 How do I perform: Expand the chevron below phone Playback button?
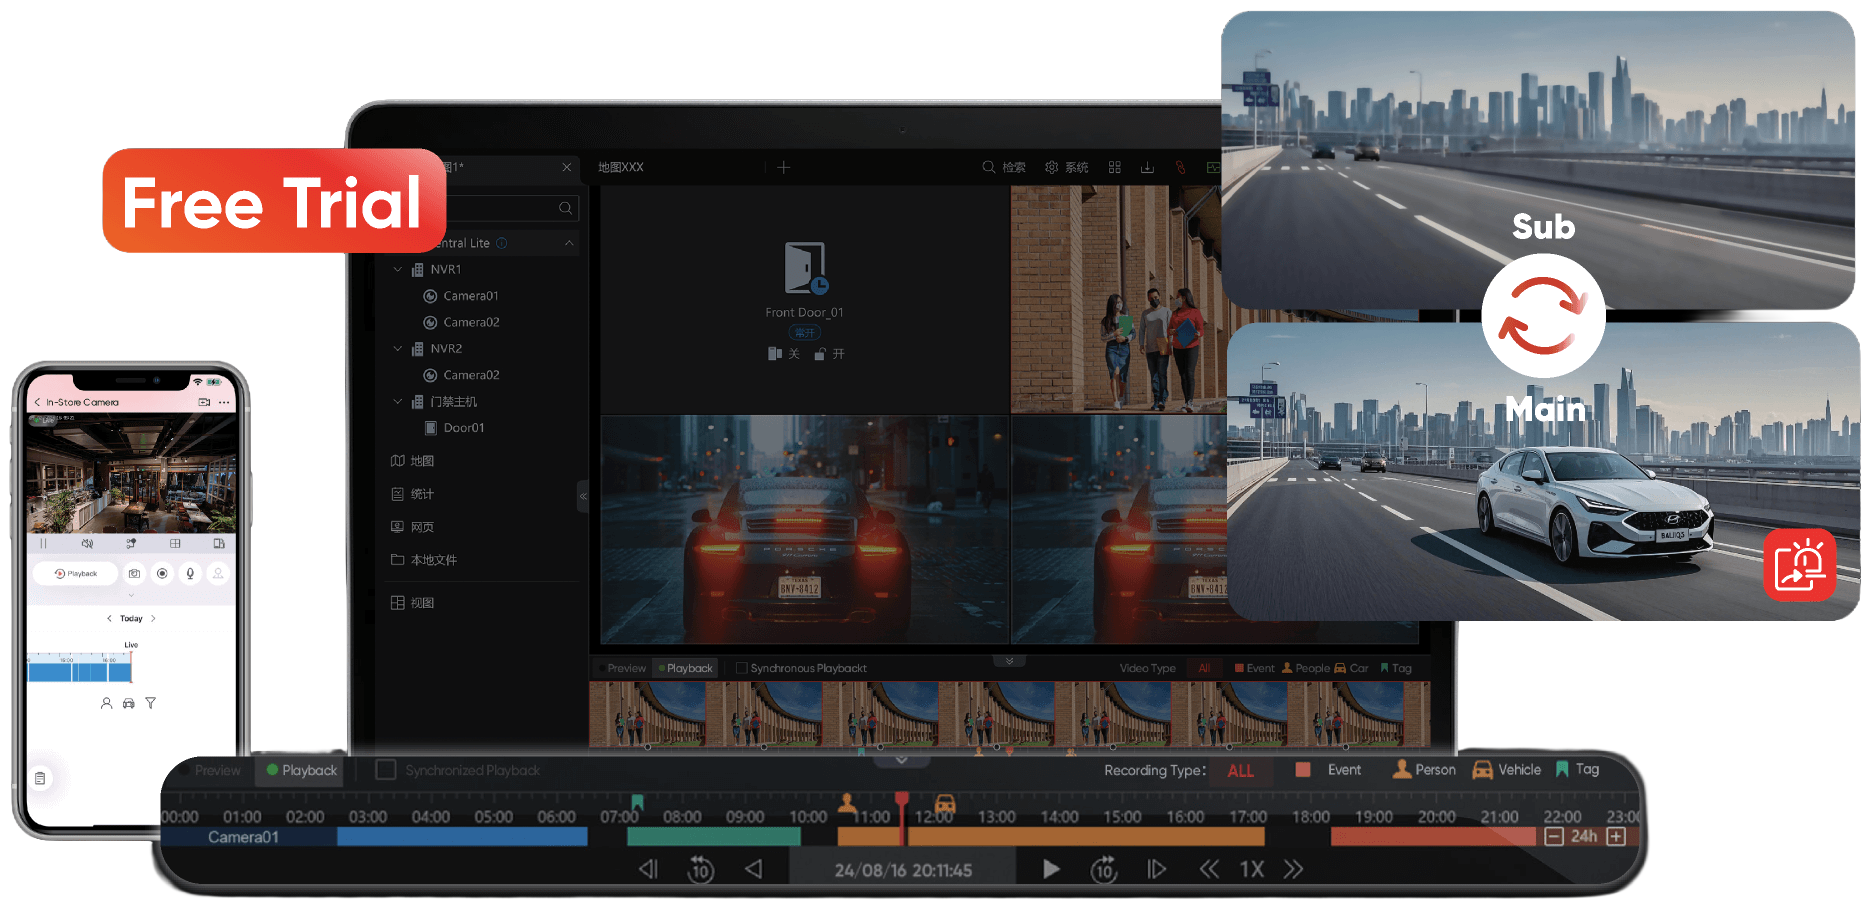131,595
